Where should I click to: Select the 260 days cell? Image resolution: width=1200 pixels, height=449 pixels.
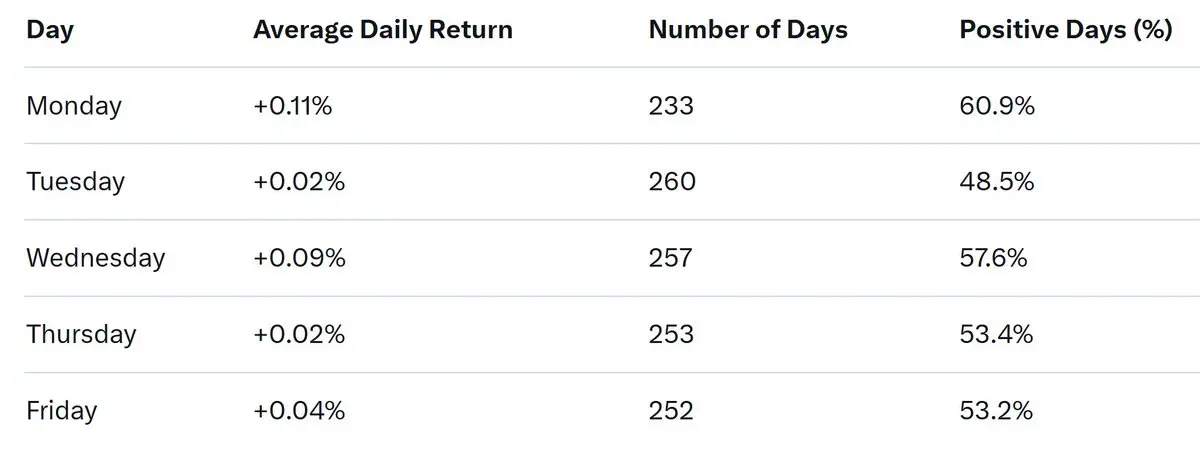pos(672,182)
